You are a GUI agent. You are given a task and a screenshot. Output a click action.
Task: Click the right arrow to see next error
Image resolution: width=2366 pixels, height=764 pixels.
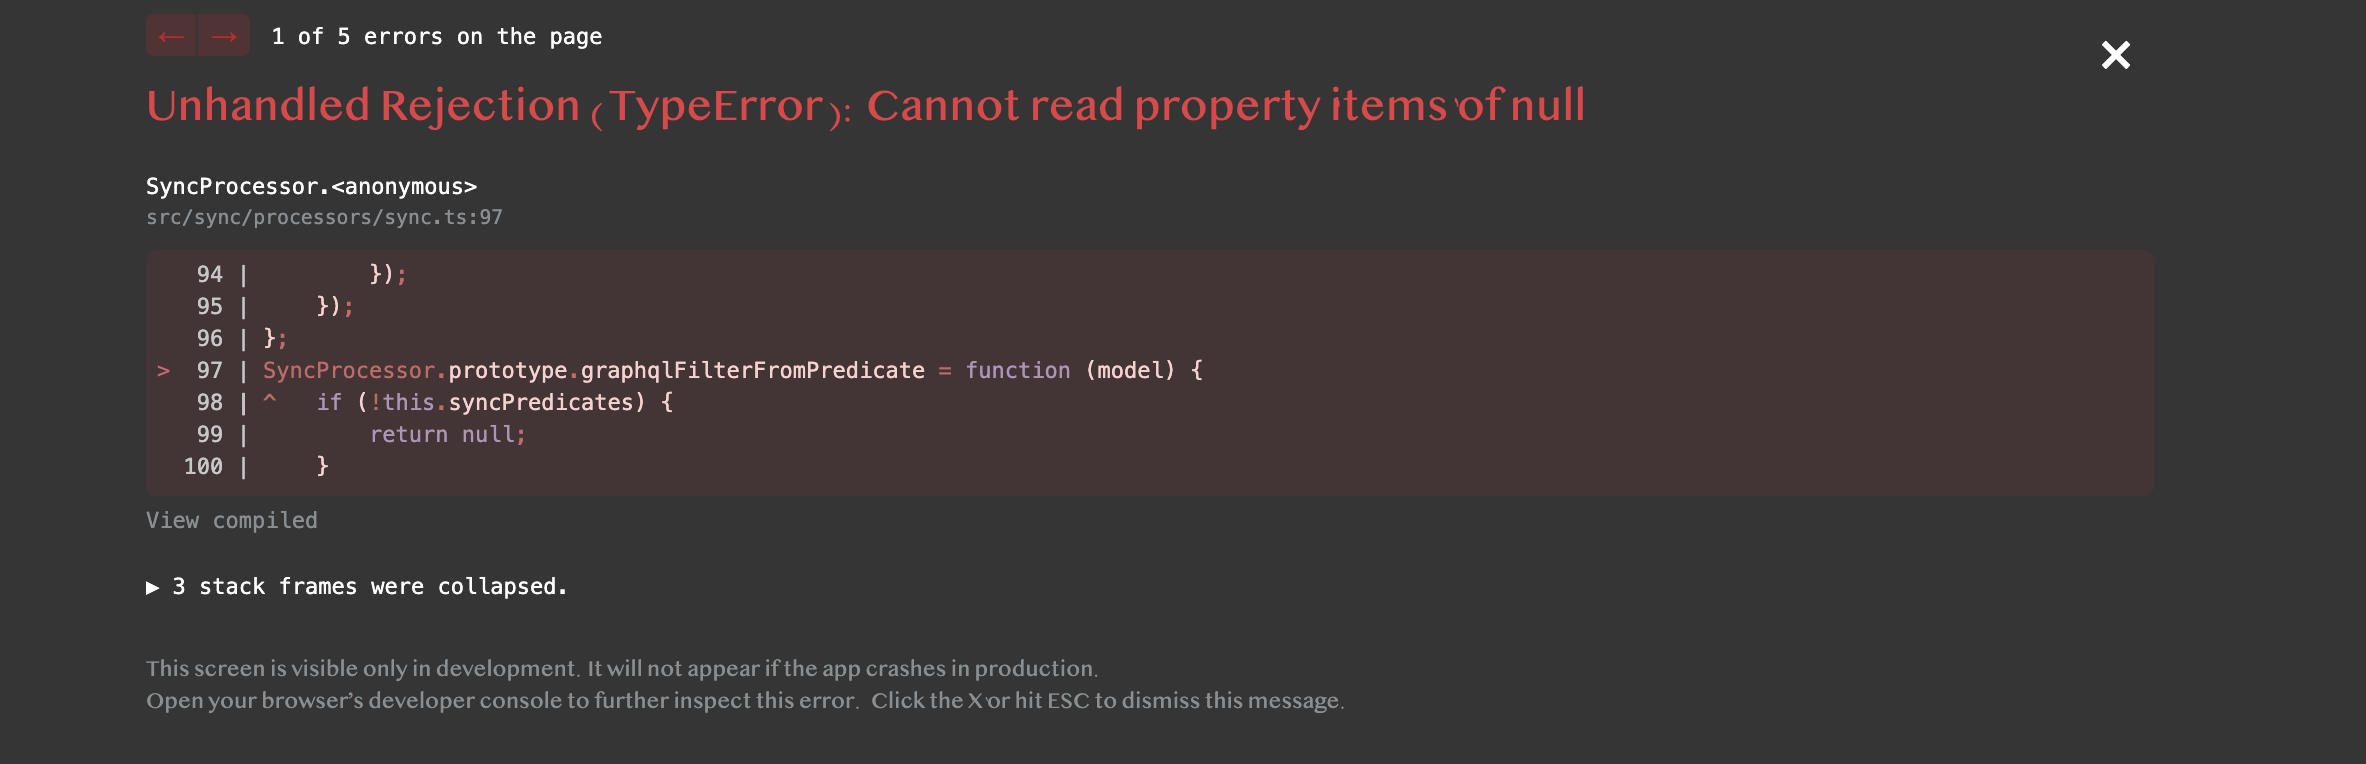[x=222, y=35]
